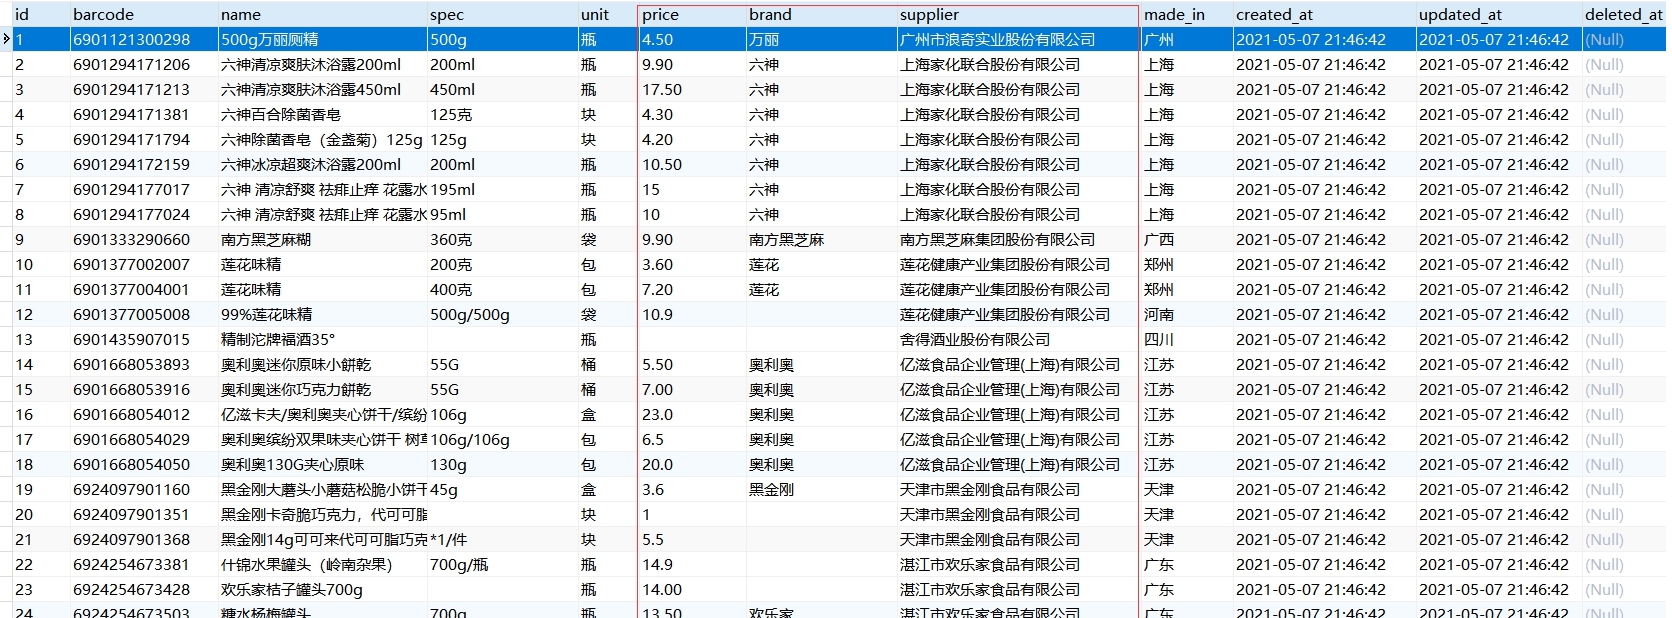Select the deleted_at column header
The width and height of the screenshot is (1672, 618).
click(1625, 14)
